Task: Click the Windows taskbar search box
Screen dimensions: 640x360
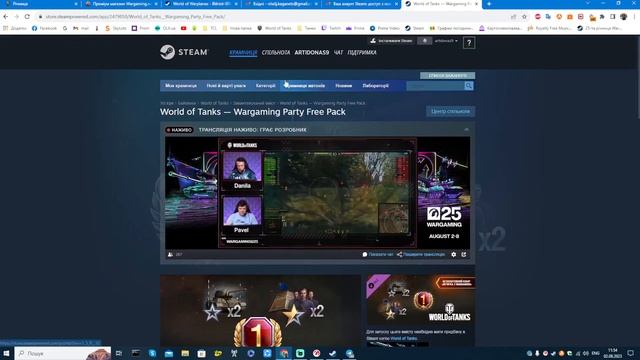Action: coord(63,353)
